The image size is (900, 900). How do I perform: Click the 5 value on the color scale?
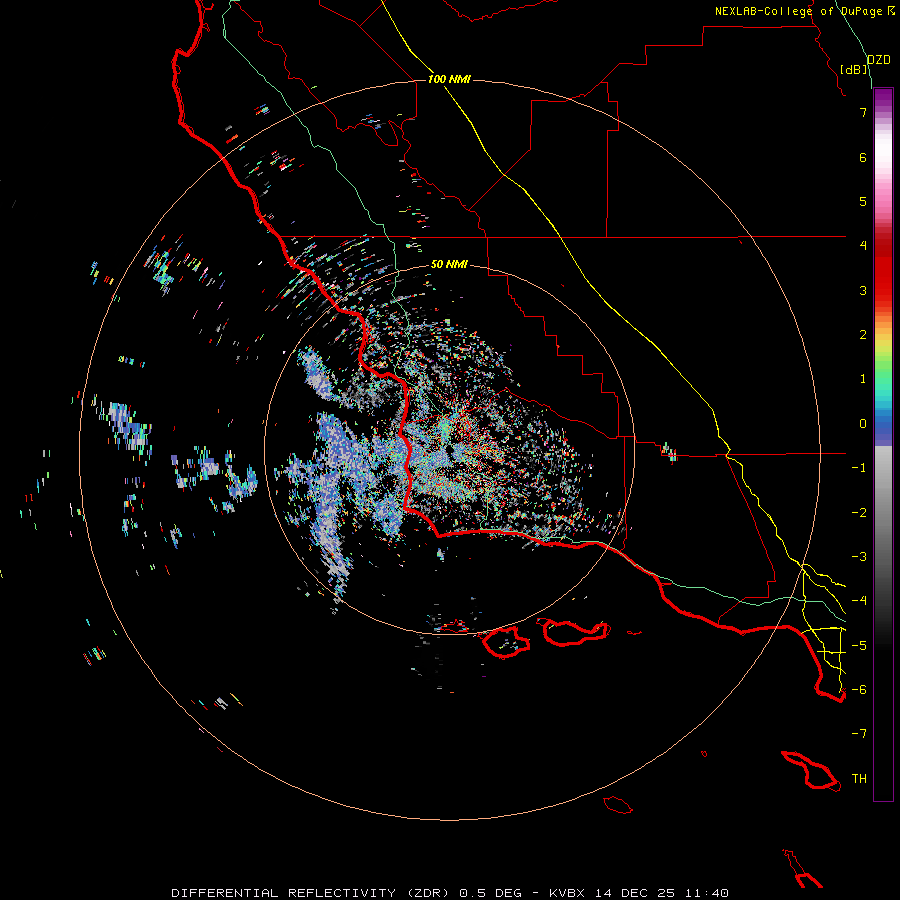tap(863, 201)
